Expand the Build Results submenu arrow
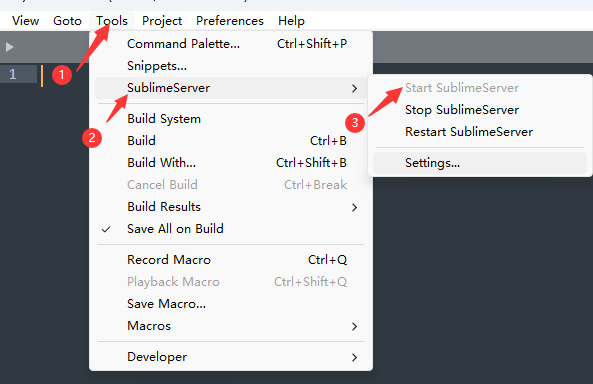593x384 pixels. coord(354,207)
